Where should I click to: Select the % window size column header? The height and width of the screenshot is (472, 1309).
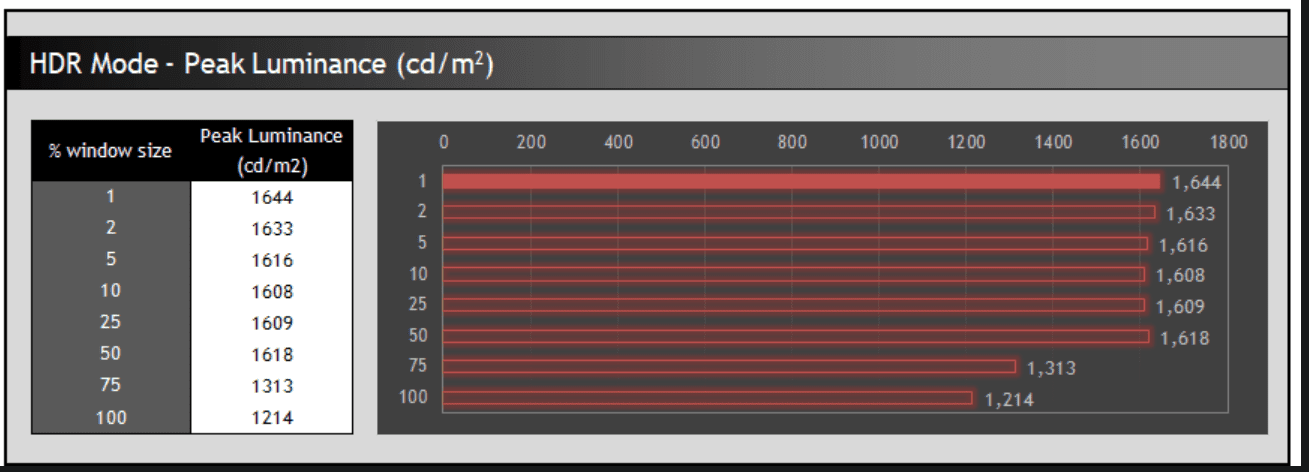tap(111, 151)
